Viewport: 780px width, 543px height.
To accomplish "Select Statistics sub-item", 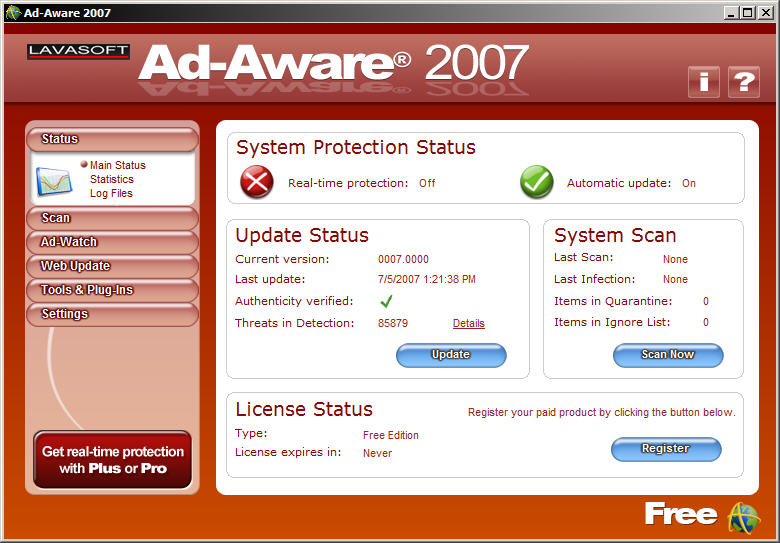I will tap(112, 179).
